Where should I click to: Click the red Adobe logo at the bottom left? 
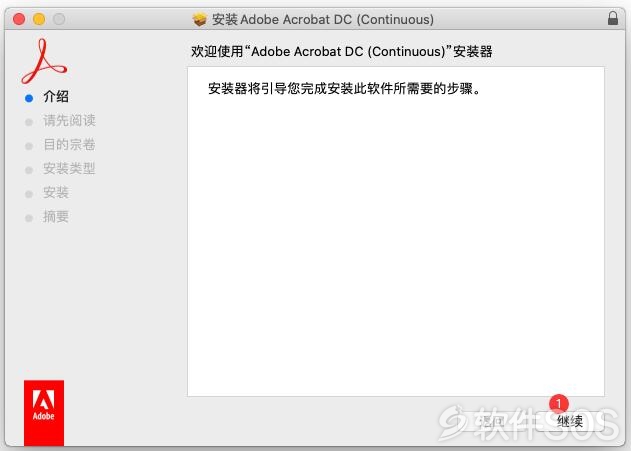point(44,413)
